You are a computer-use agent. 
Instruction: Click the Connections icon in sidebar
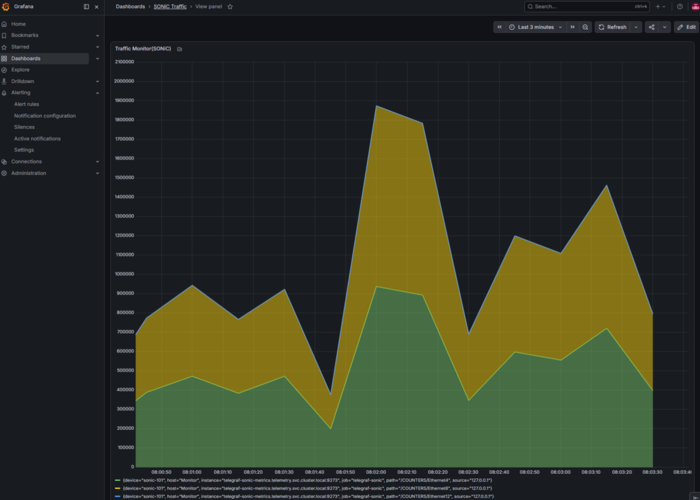pyautogui.click(x=4, y=162)
